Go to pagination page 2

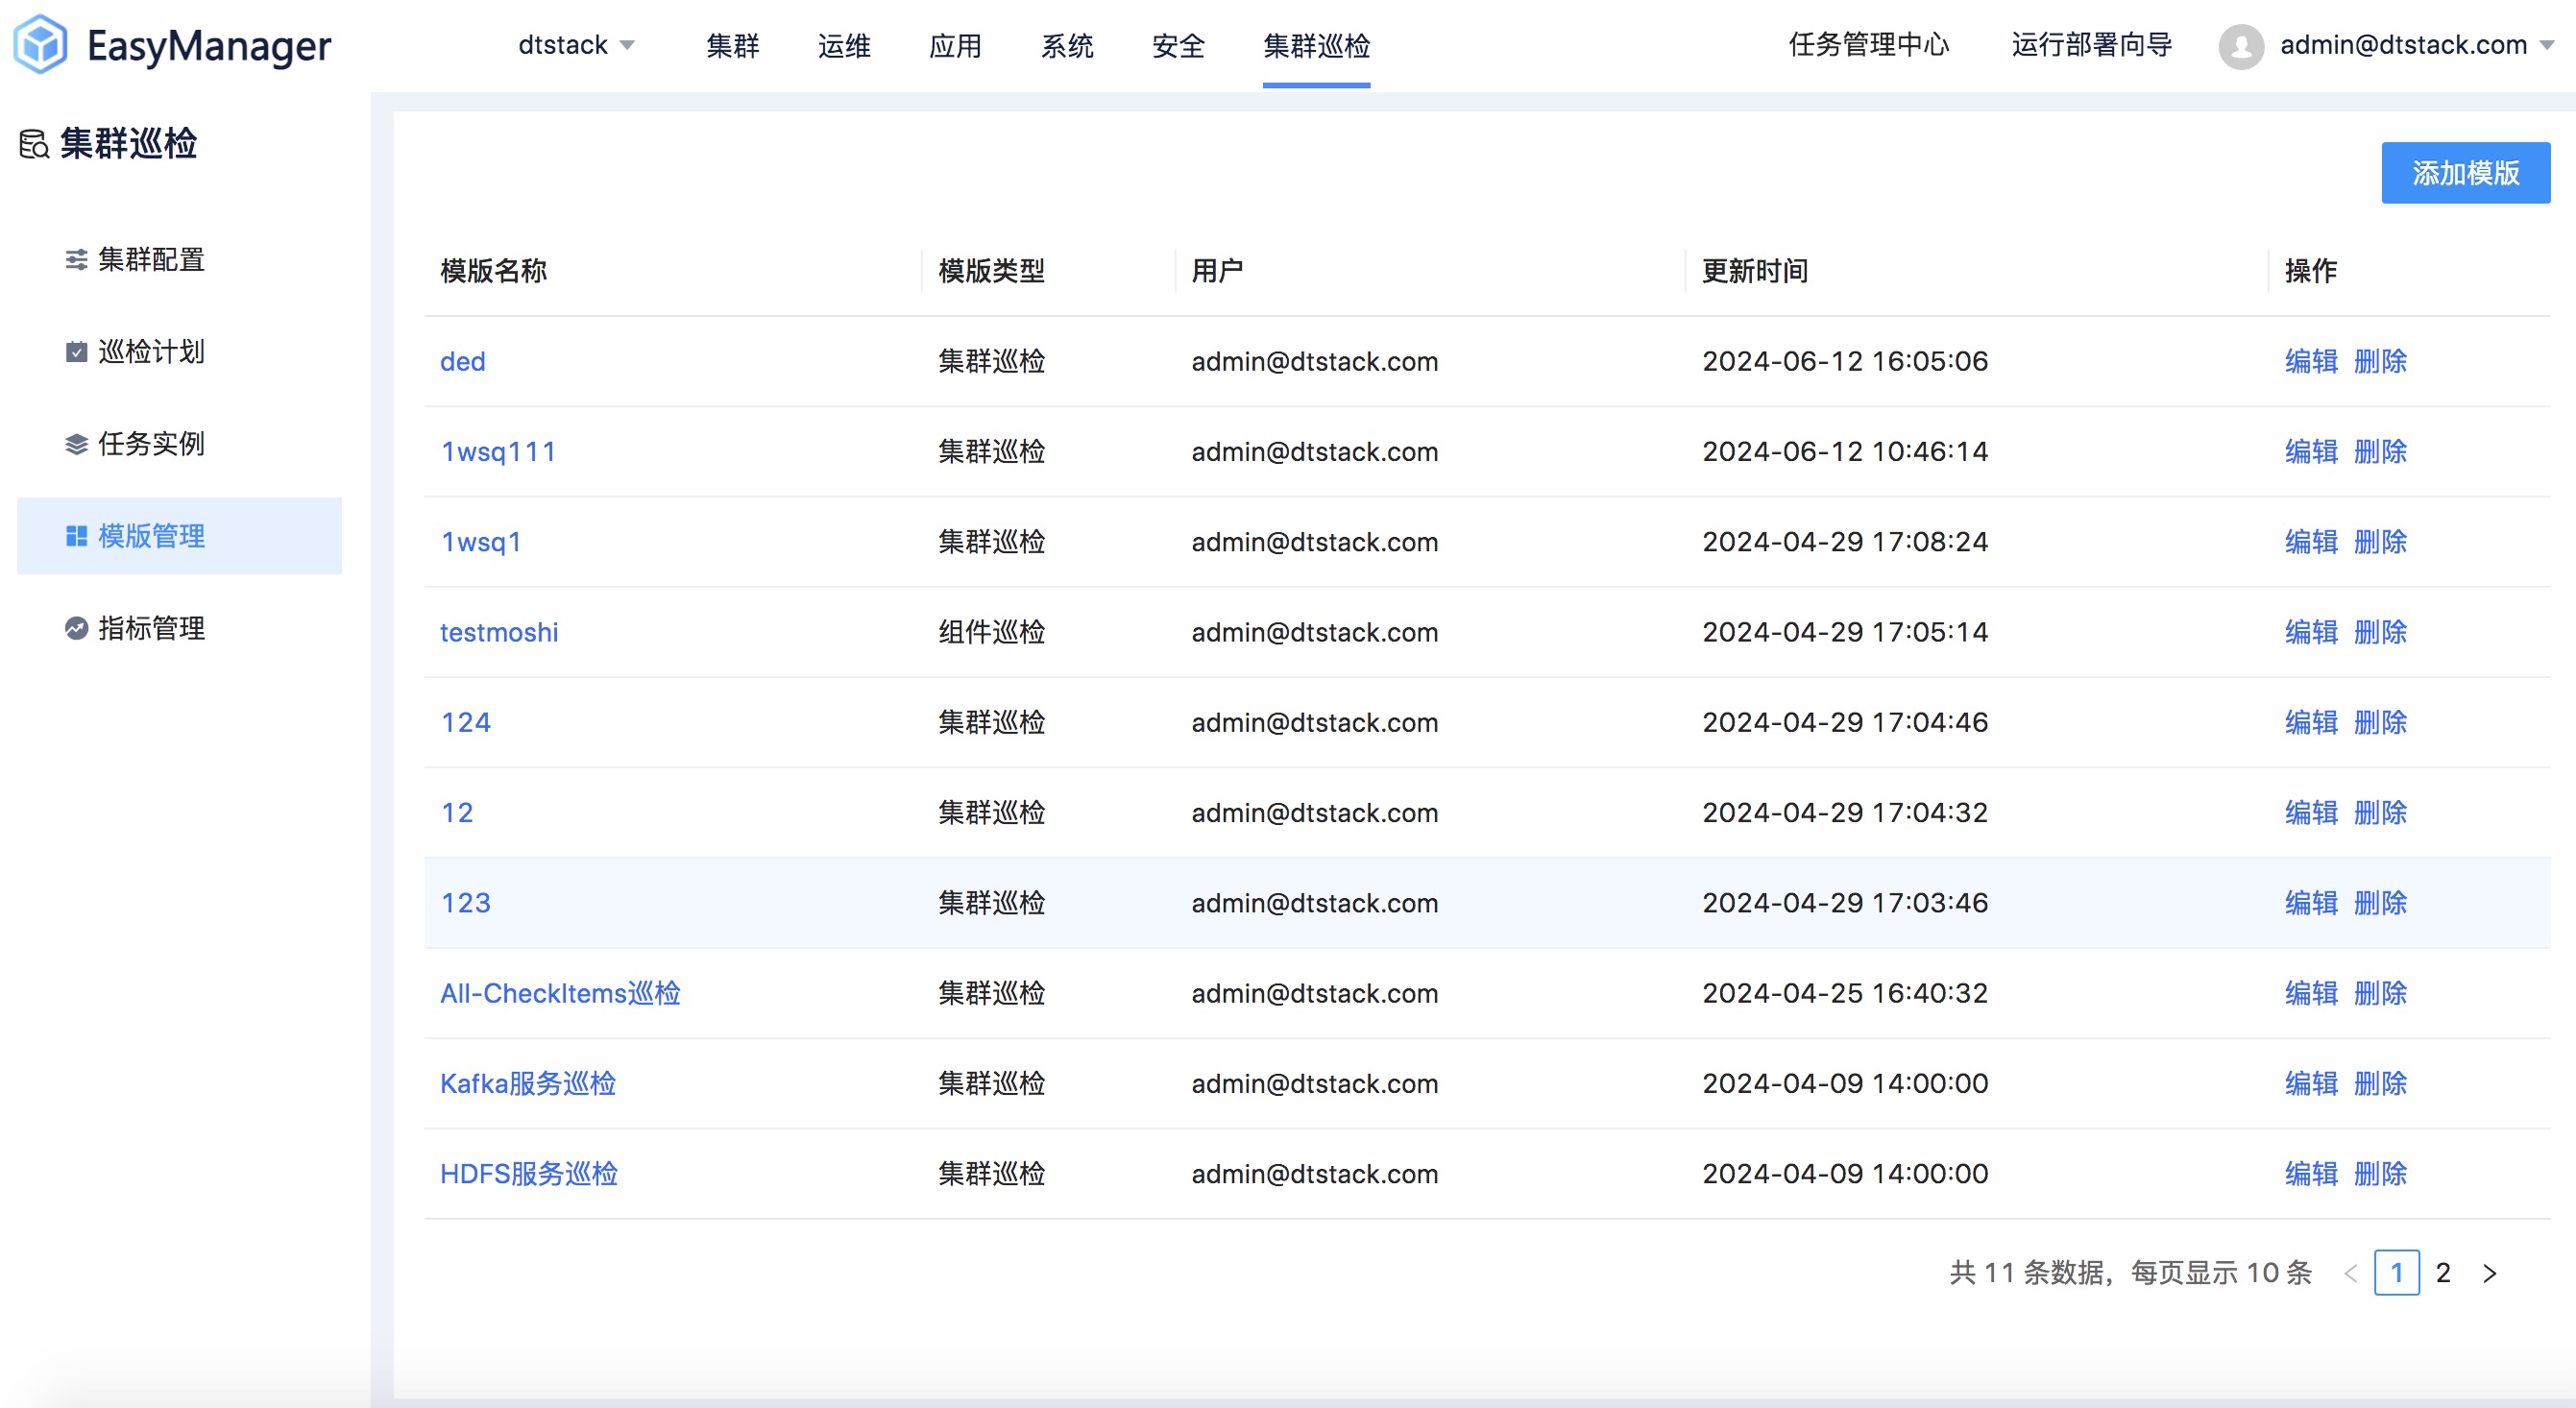2443,1272
